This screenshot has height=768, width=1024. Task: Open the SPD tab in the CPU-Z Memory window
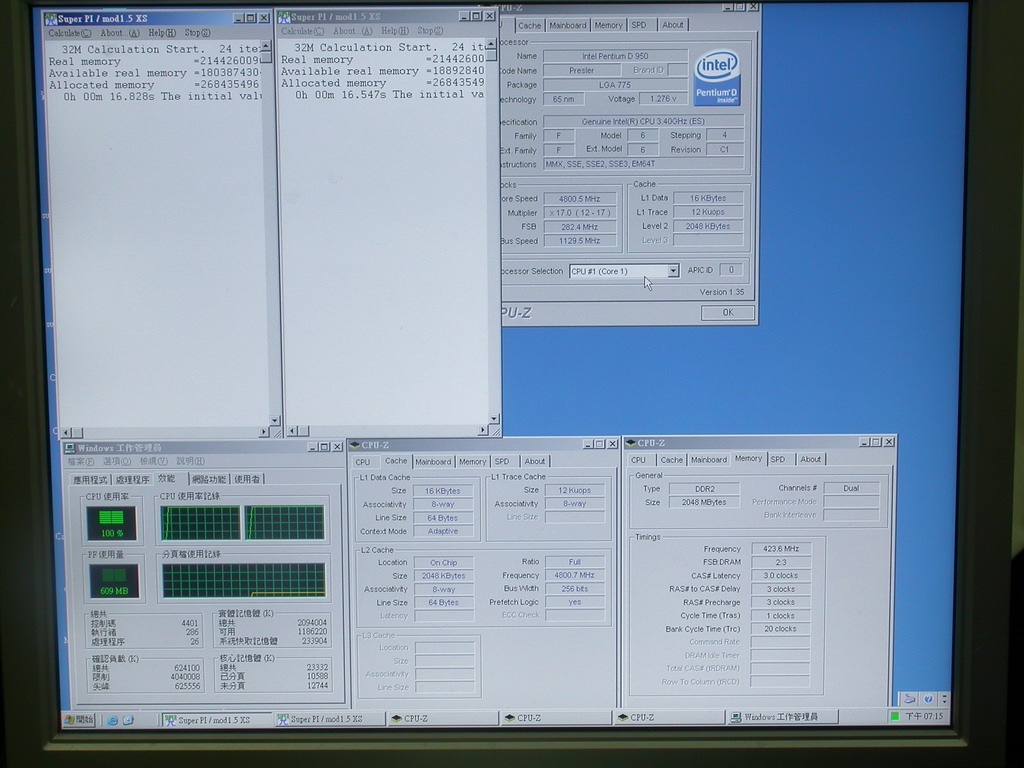tap(778, 460)
